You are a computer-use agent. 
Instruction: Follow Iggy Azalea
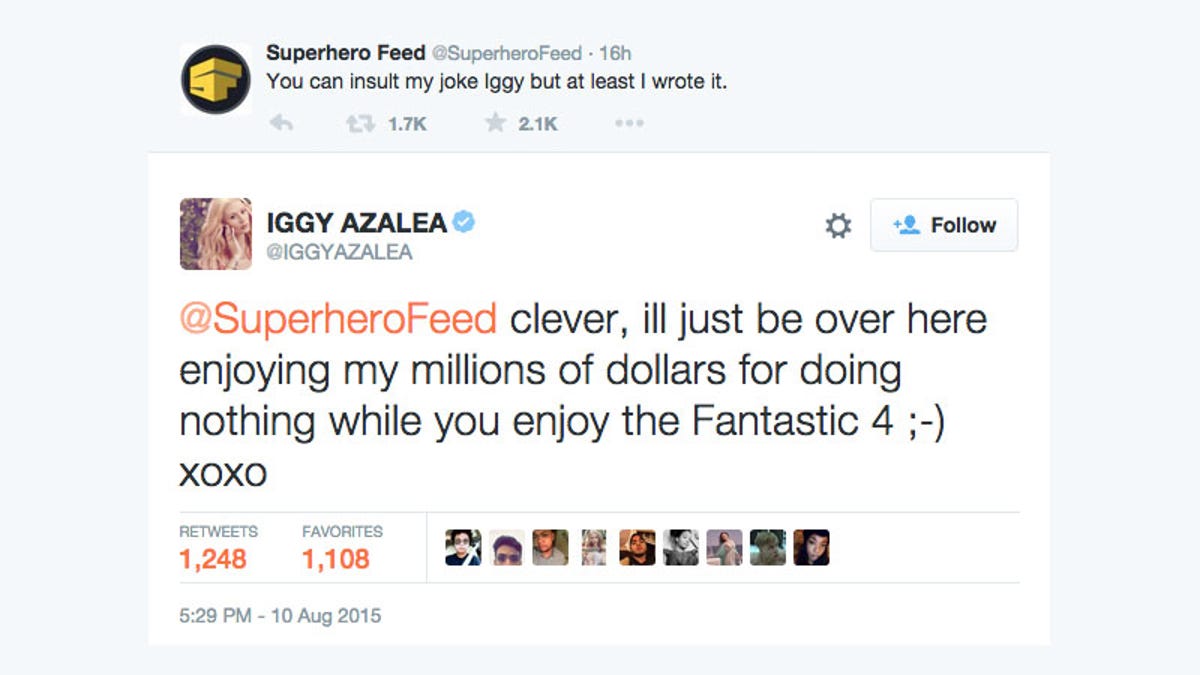pos(944,225)
